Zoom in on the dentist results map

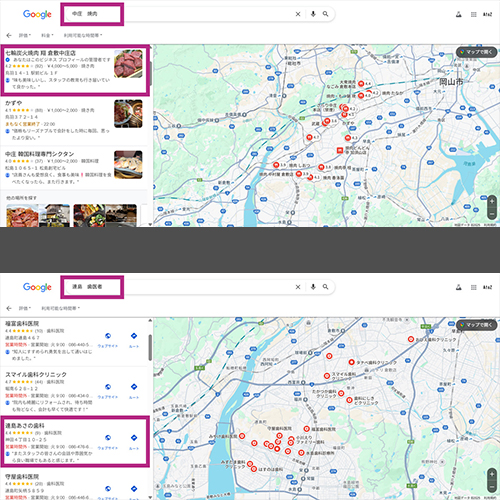492,474
